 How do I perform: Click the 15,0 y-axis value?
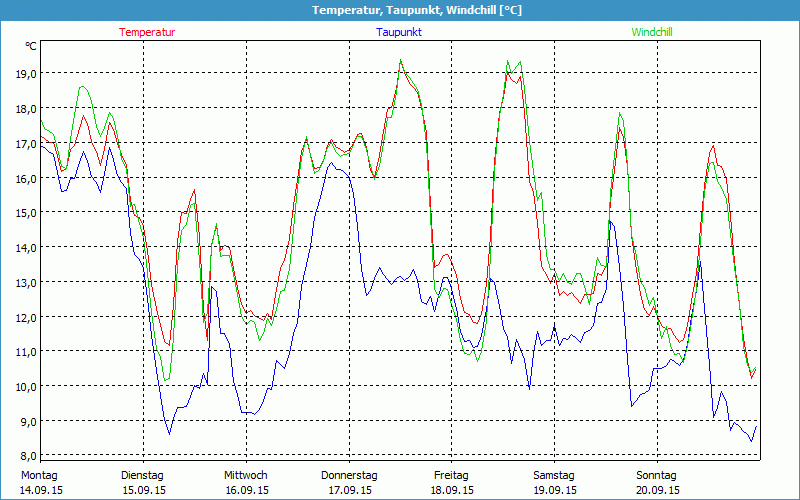point(27,213)
